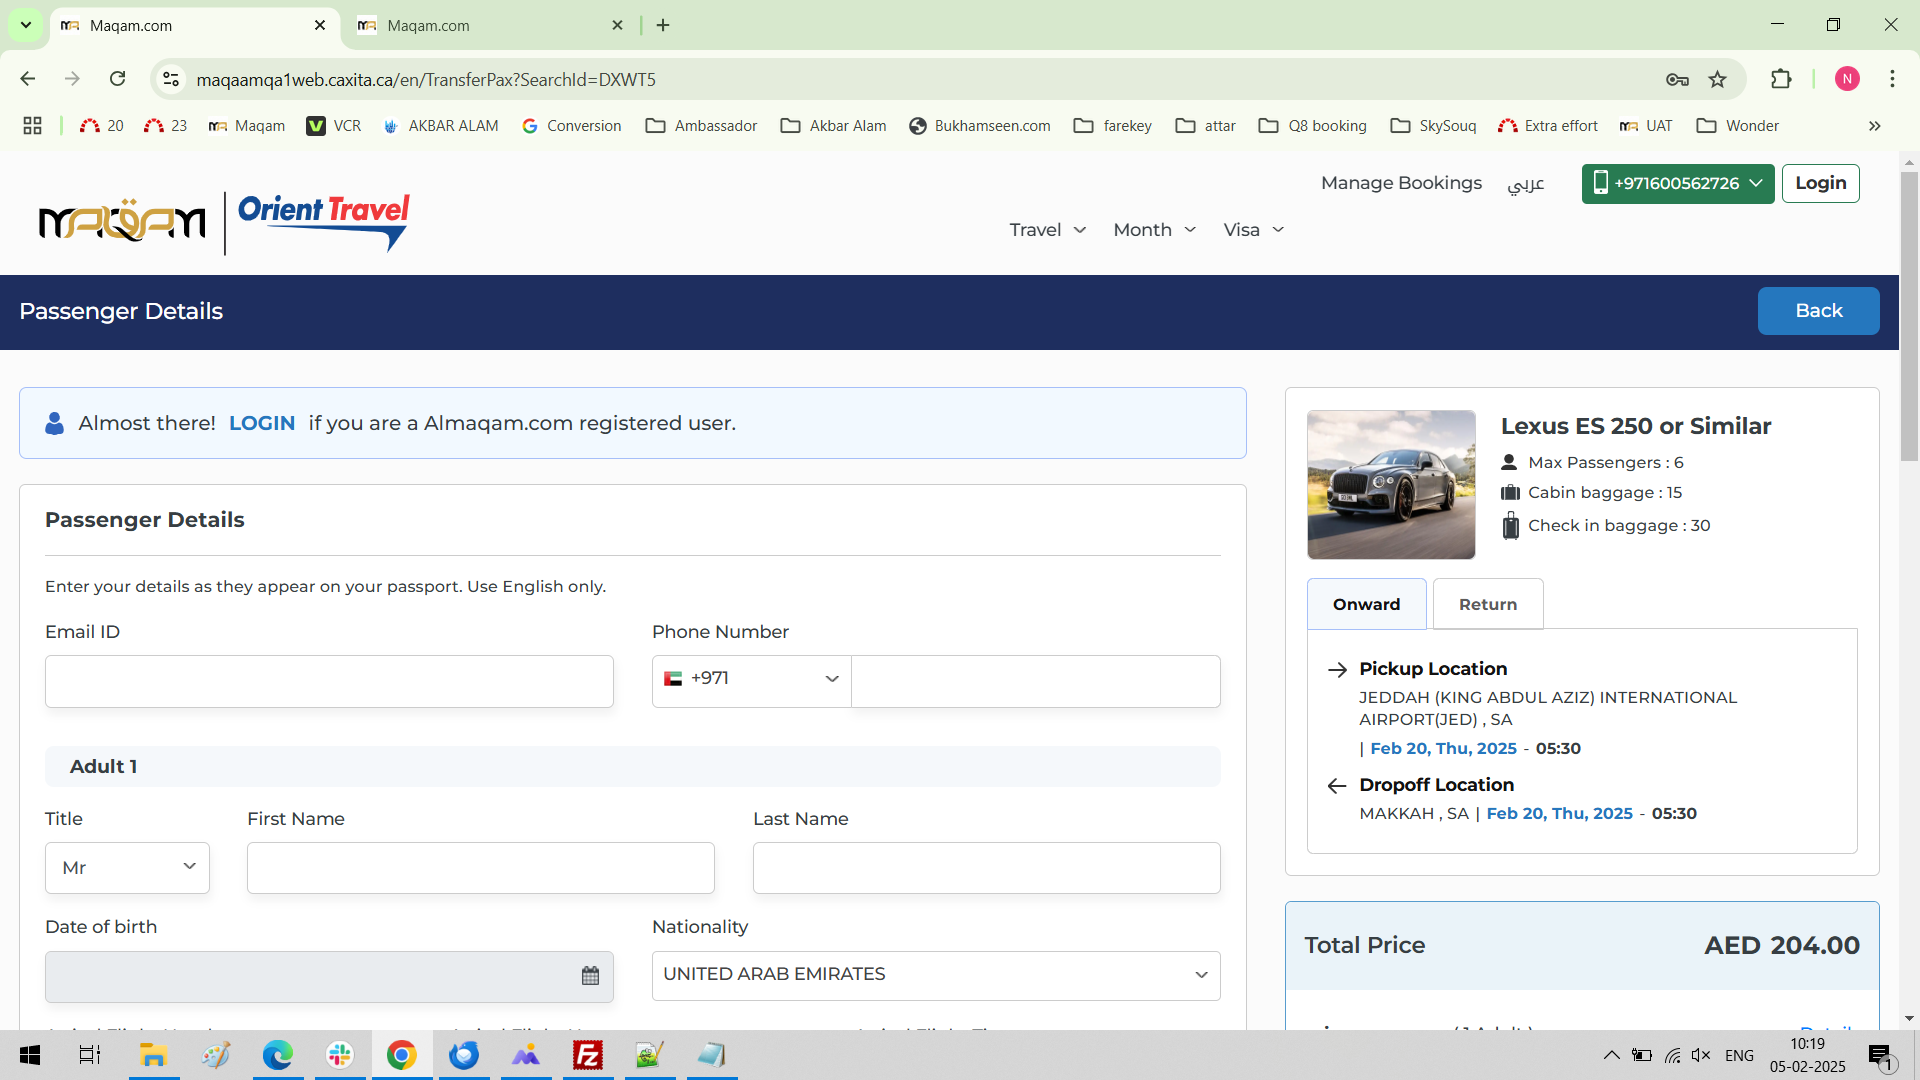Open the saved passwords key icon
Viewport: 1920px width, 1080px height.
click(1677, 79)
